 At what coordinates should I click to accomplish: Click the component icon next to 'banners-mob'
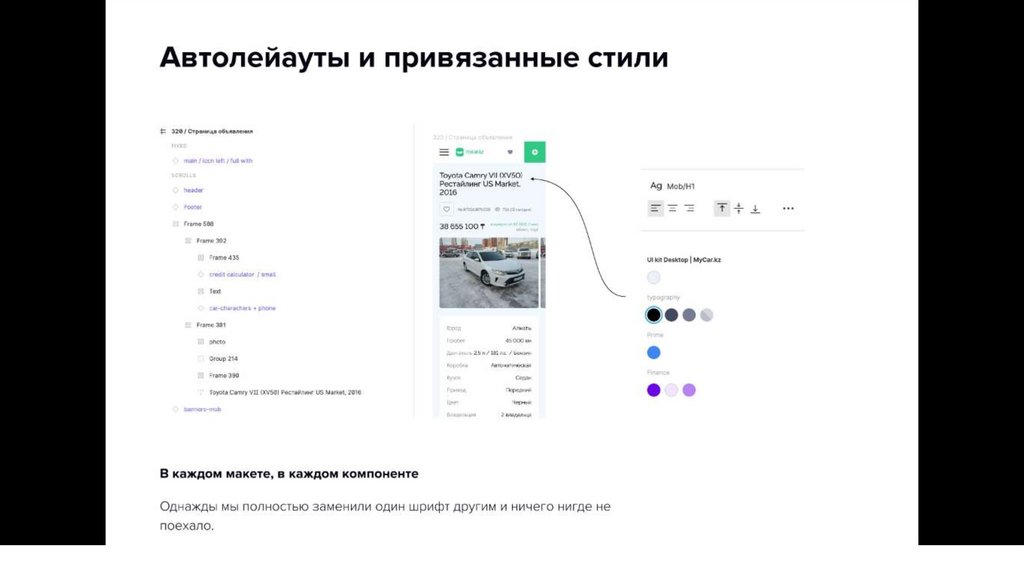(175, 409)
